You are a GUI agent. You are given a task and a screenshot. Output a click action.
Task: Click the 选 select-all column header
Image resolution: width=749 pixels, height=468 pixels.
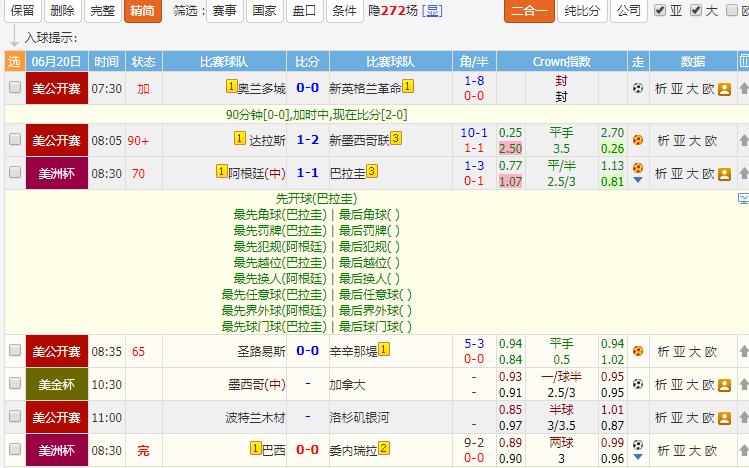15,62
